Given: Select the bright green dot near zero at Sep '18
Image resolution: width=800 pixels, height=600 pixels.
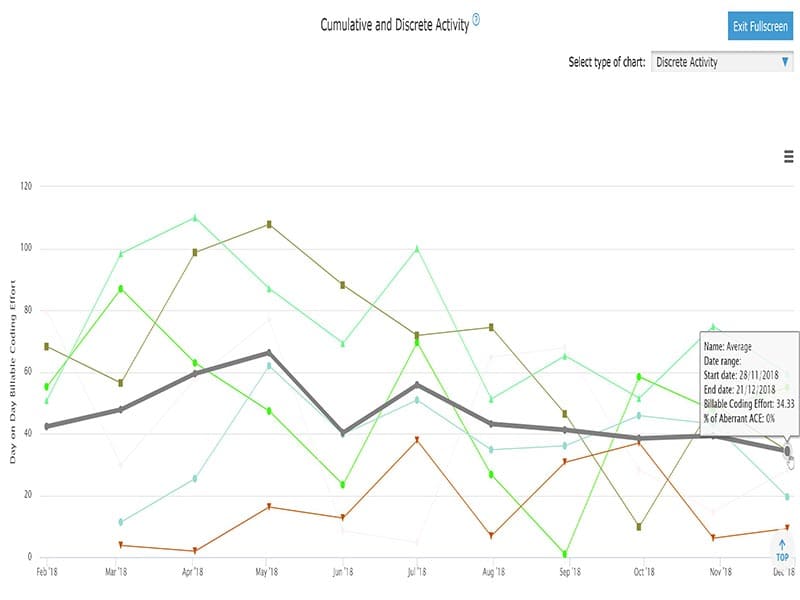Looking at the screenshot, I should click(x=565, y=553).
